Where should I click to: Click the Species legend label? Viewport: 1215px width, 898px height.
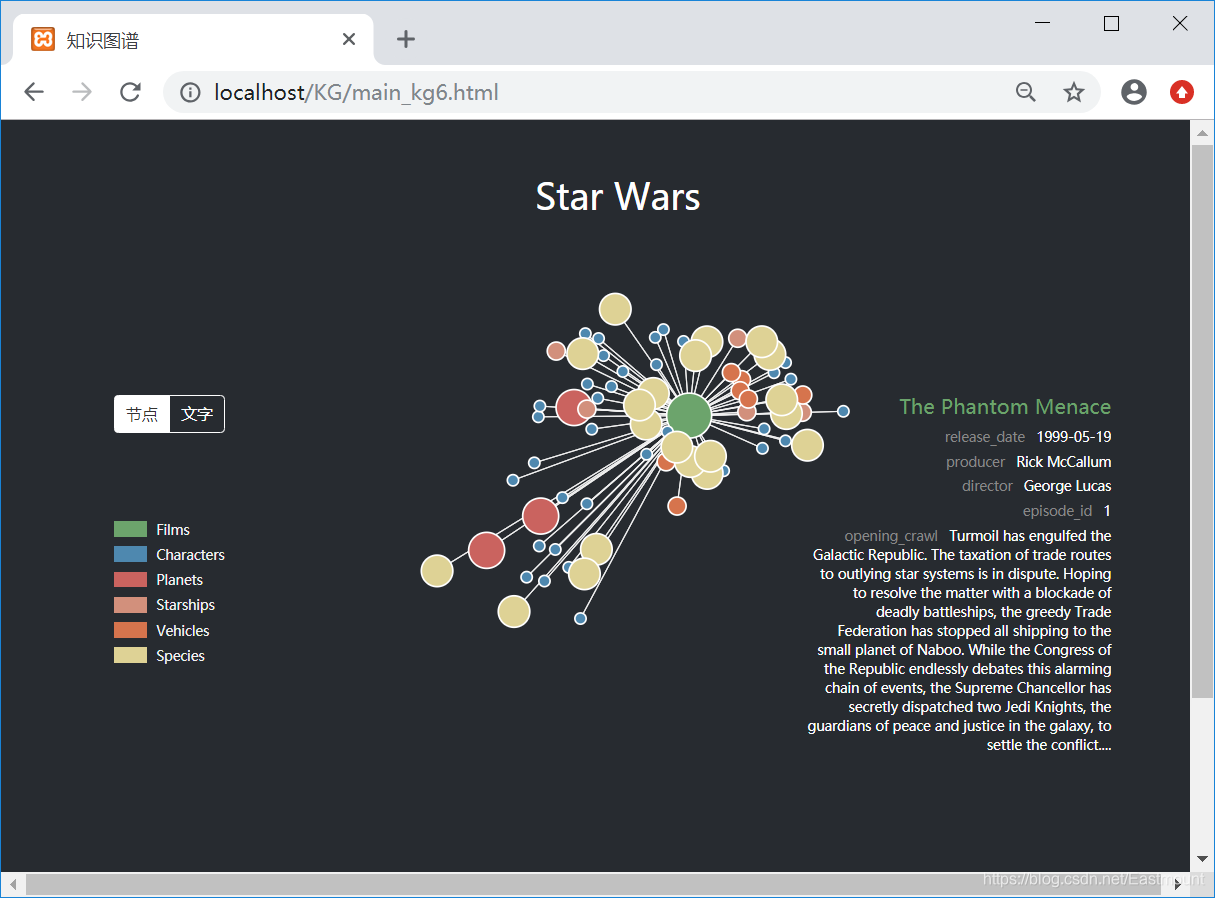[180, 656]
